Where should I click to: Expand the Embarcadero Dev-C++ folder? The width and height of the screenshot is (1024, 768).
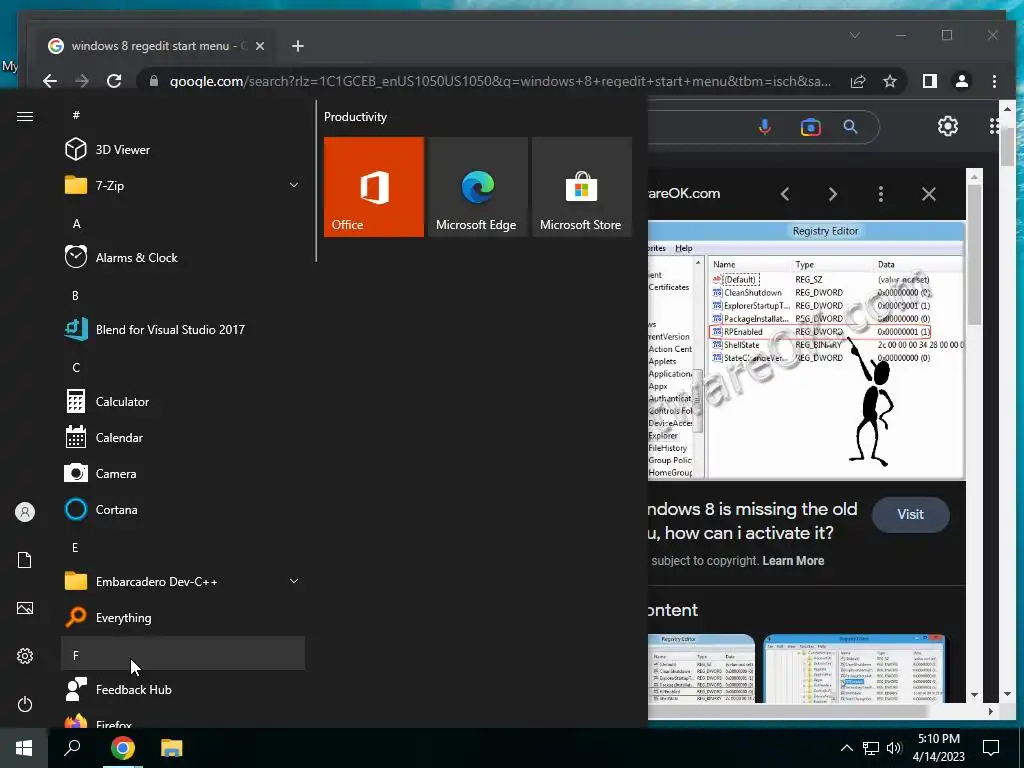coord(183,581)
